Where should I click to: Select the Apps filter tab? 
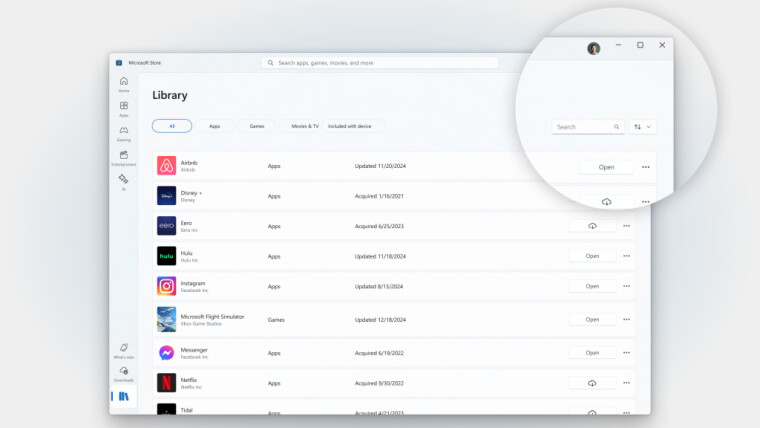pyautogui.click(x=215, y=126)
